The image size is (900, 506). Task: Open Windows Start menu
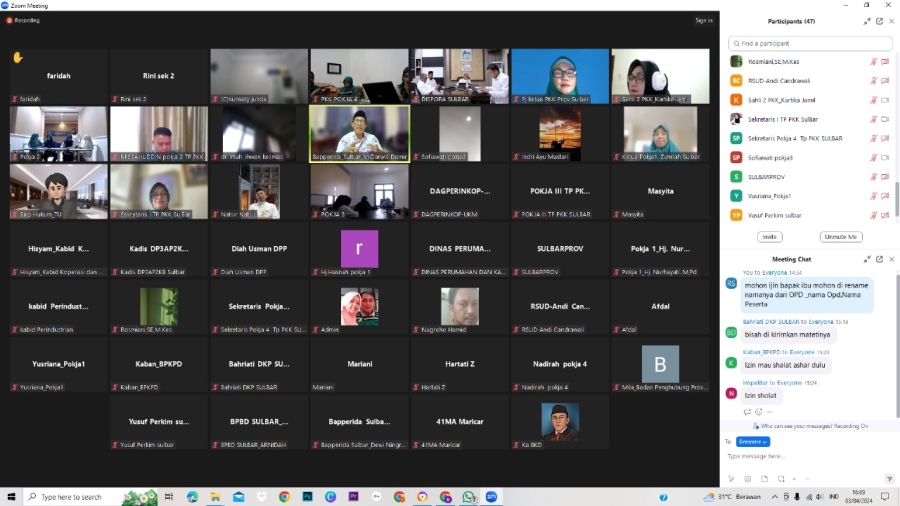pos(11,497)
